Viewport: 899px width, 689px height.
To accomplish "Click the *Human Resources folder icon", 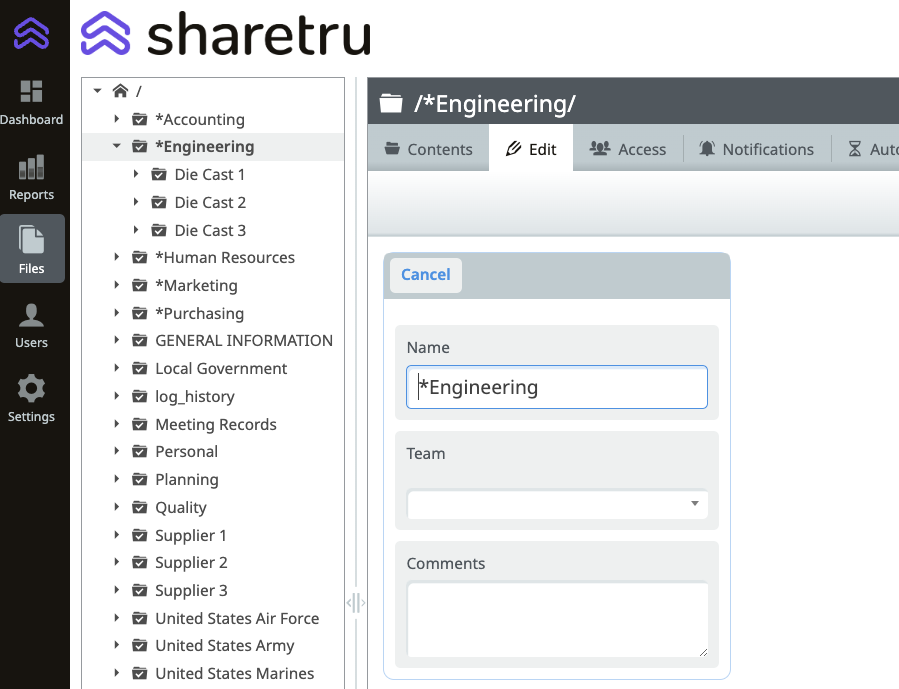I will tap(139, 257).
